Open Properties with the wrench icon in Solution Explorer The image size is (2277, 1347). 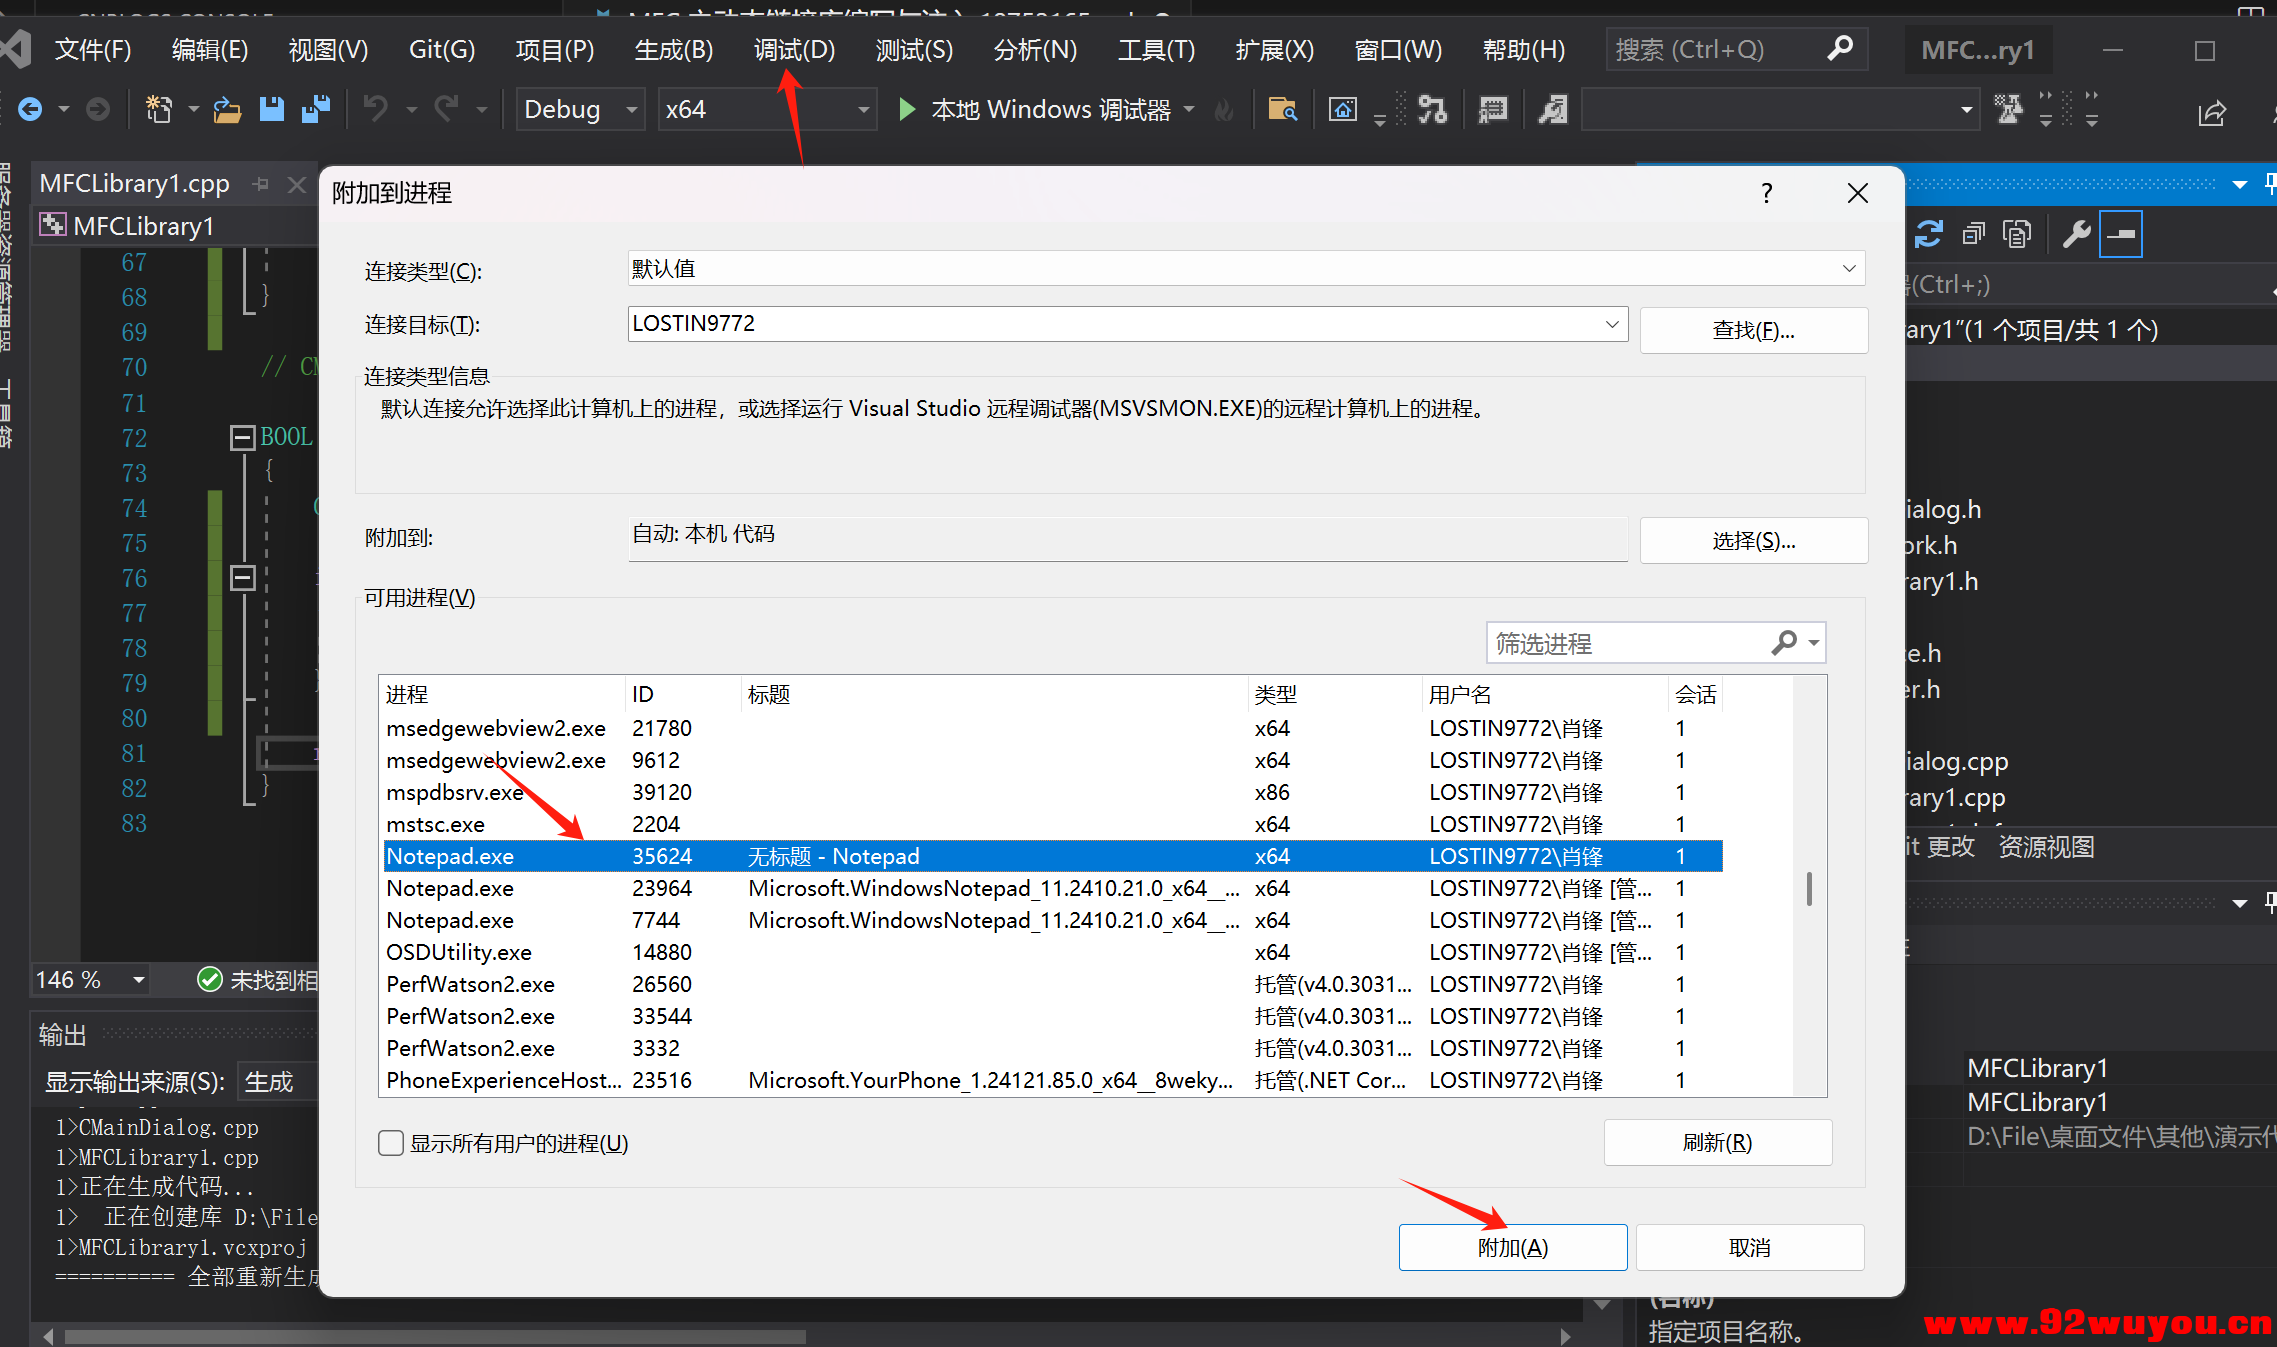2077,233
